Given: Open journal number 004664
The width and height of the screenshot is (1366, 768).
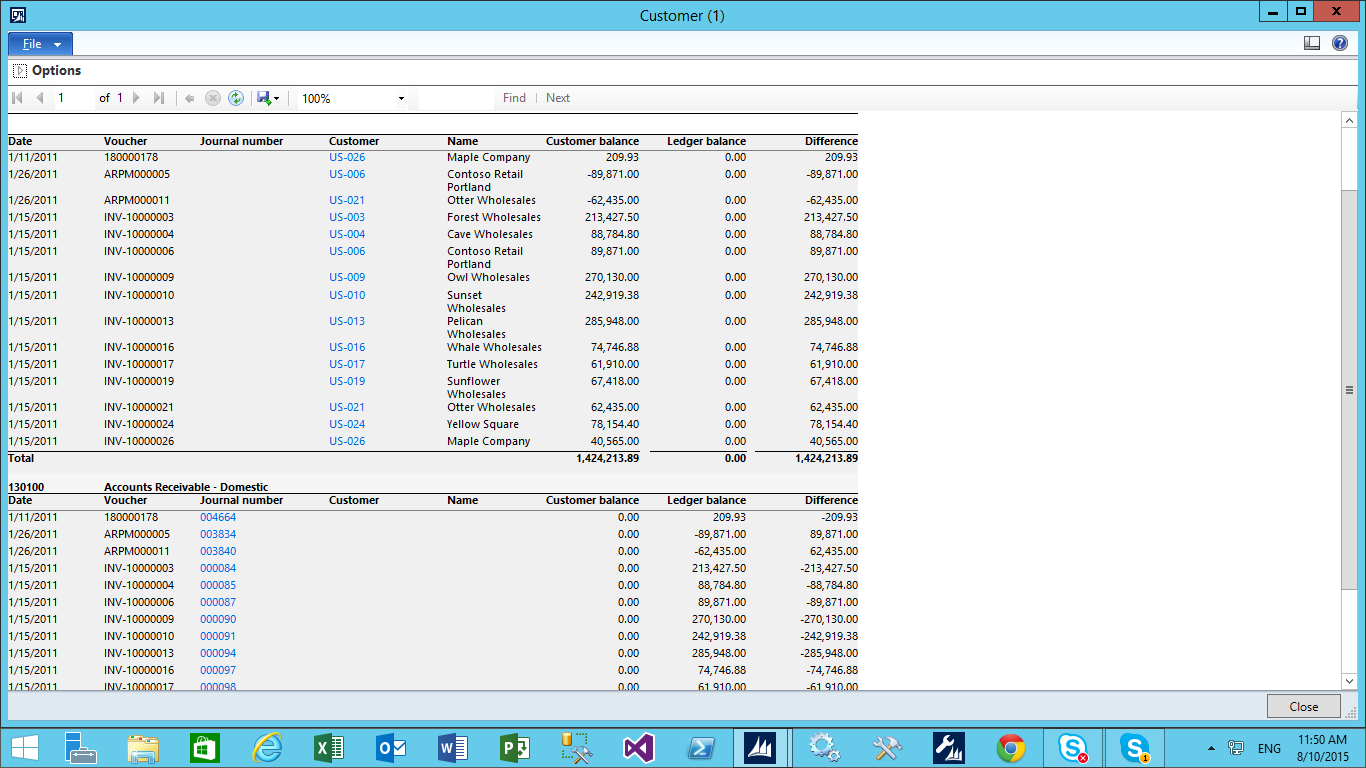Looking at the screenshot, I should [218, 517].
